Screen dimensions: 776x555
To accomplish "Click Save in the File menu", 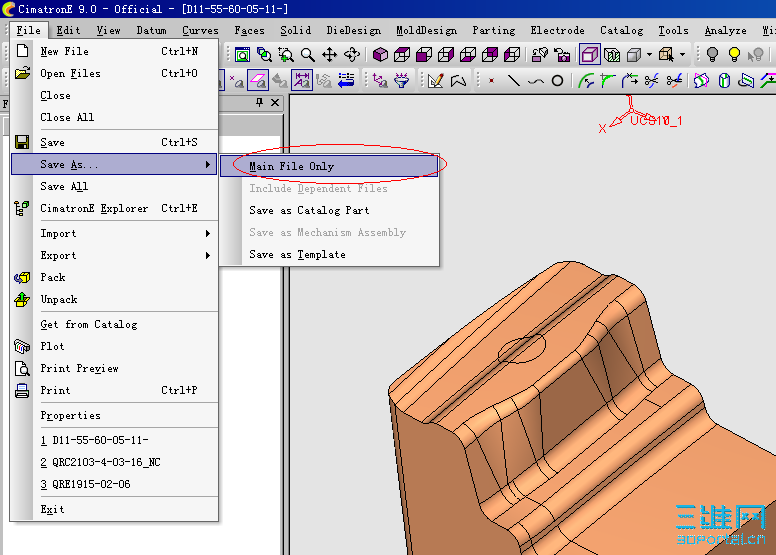I will click(x=114, y=142).
